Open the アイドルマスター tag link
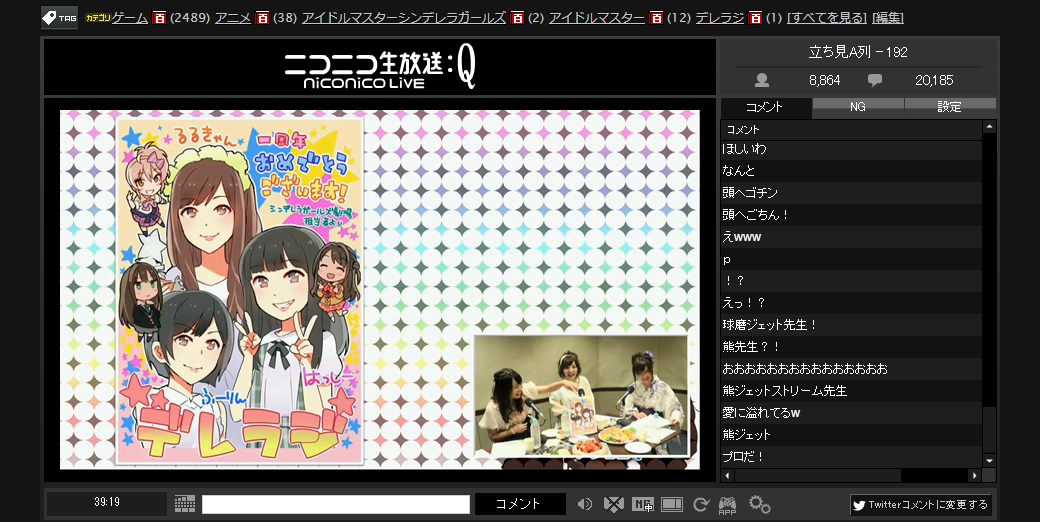Screen dimensions: 1040x522 coord(597,18)
